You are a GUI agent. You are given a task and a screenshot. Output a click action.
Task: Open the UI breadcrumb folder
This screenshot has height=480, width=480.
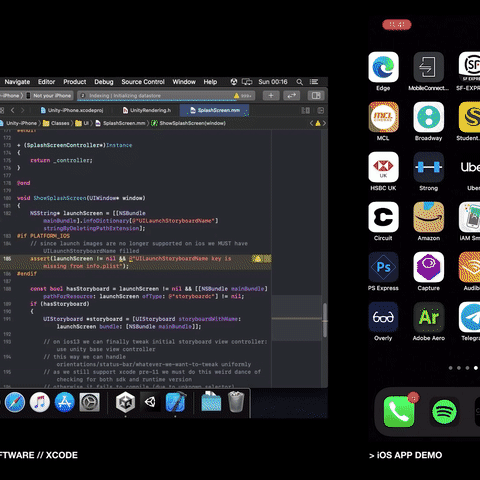82,123
